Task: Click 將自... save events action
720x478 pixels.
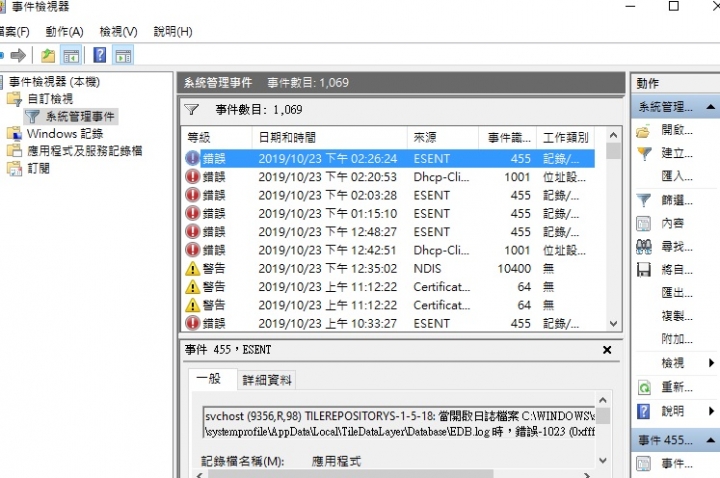Action: (x=677, y=270)
